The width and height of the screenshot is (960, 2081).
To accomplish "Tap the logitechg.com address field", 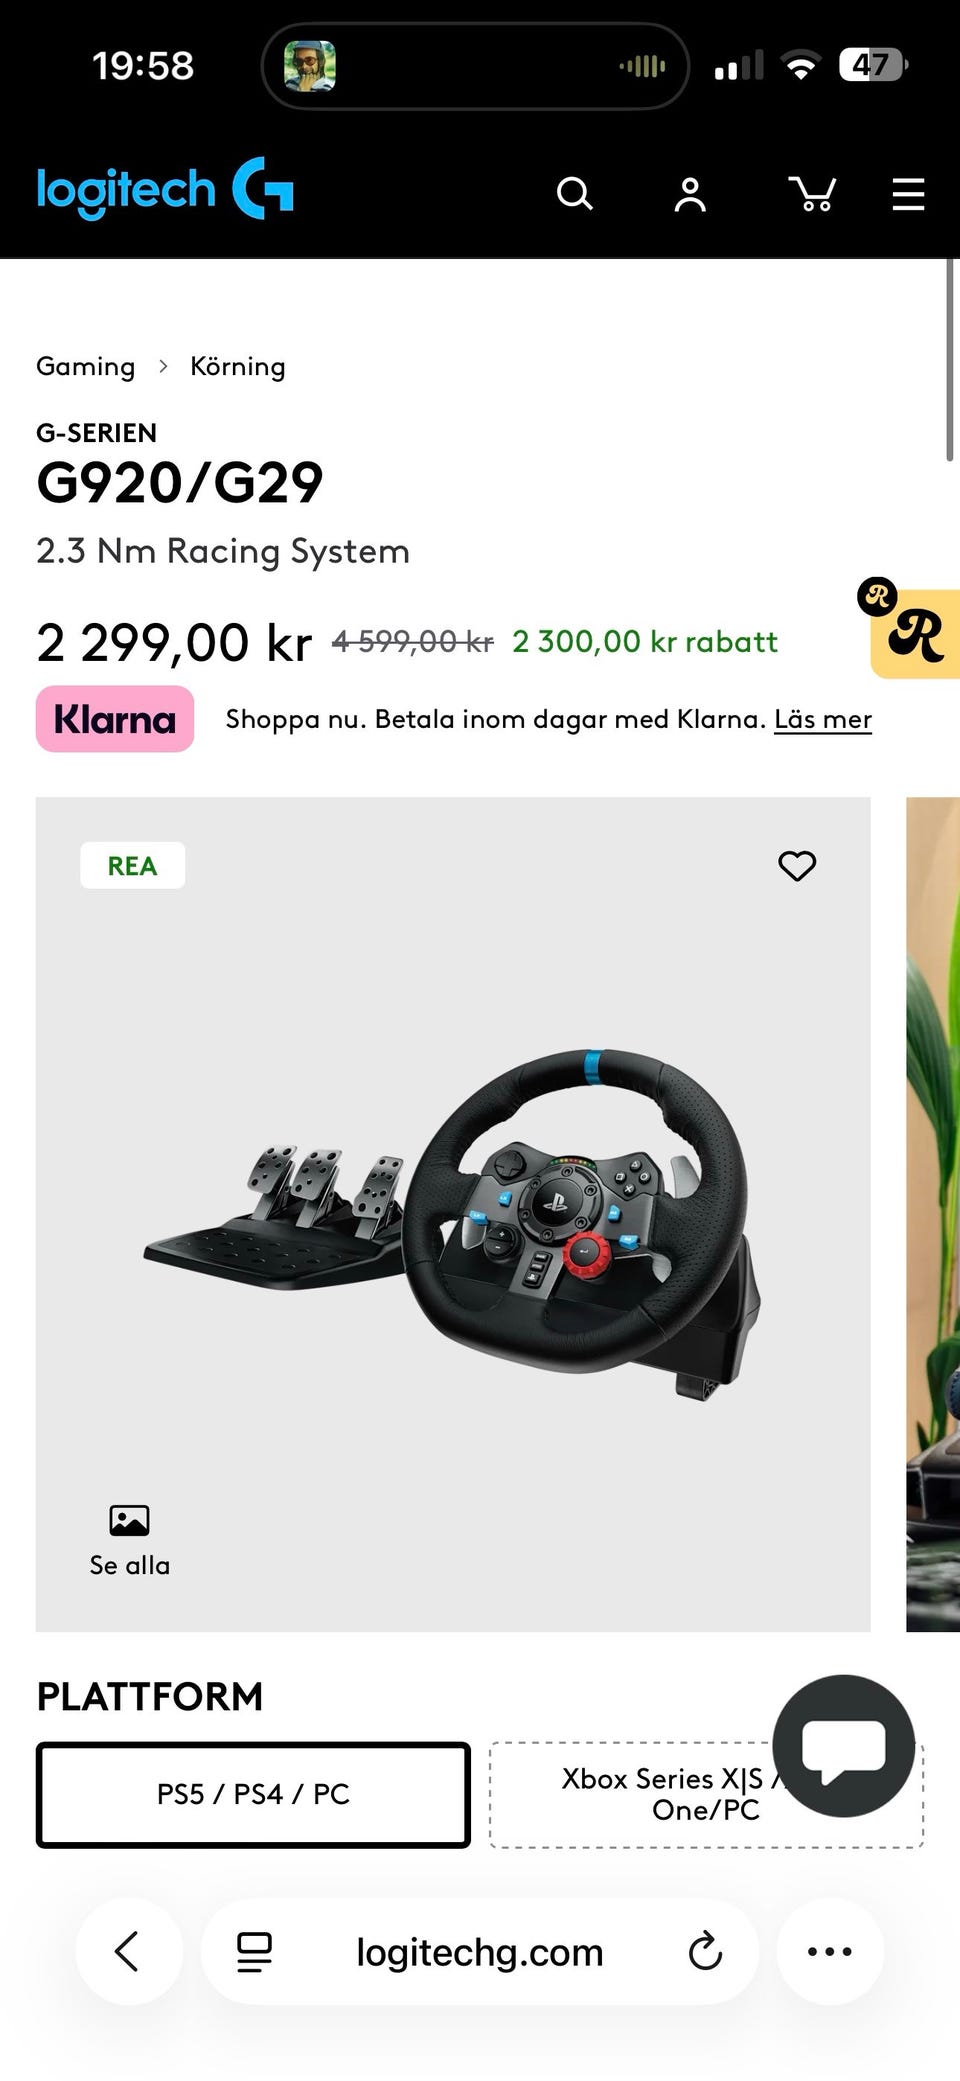I will coord(480,1951).
